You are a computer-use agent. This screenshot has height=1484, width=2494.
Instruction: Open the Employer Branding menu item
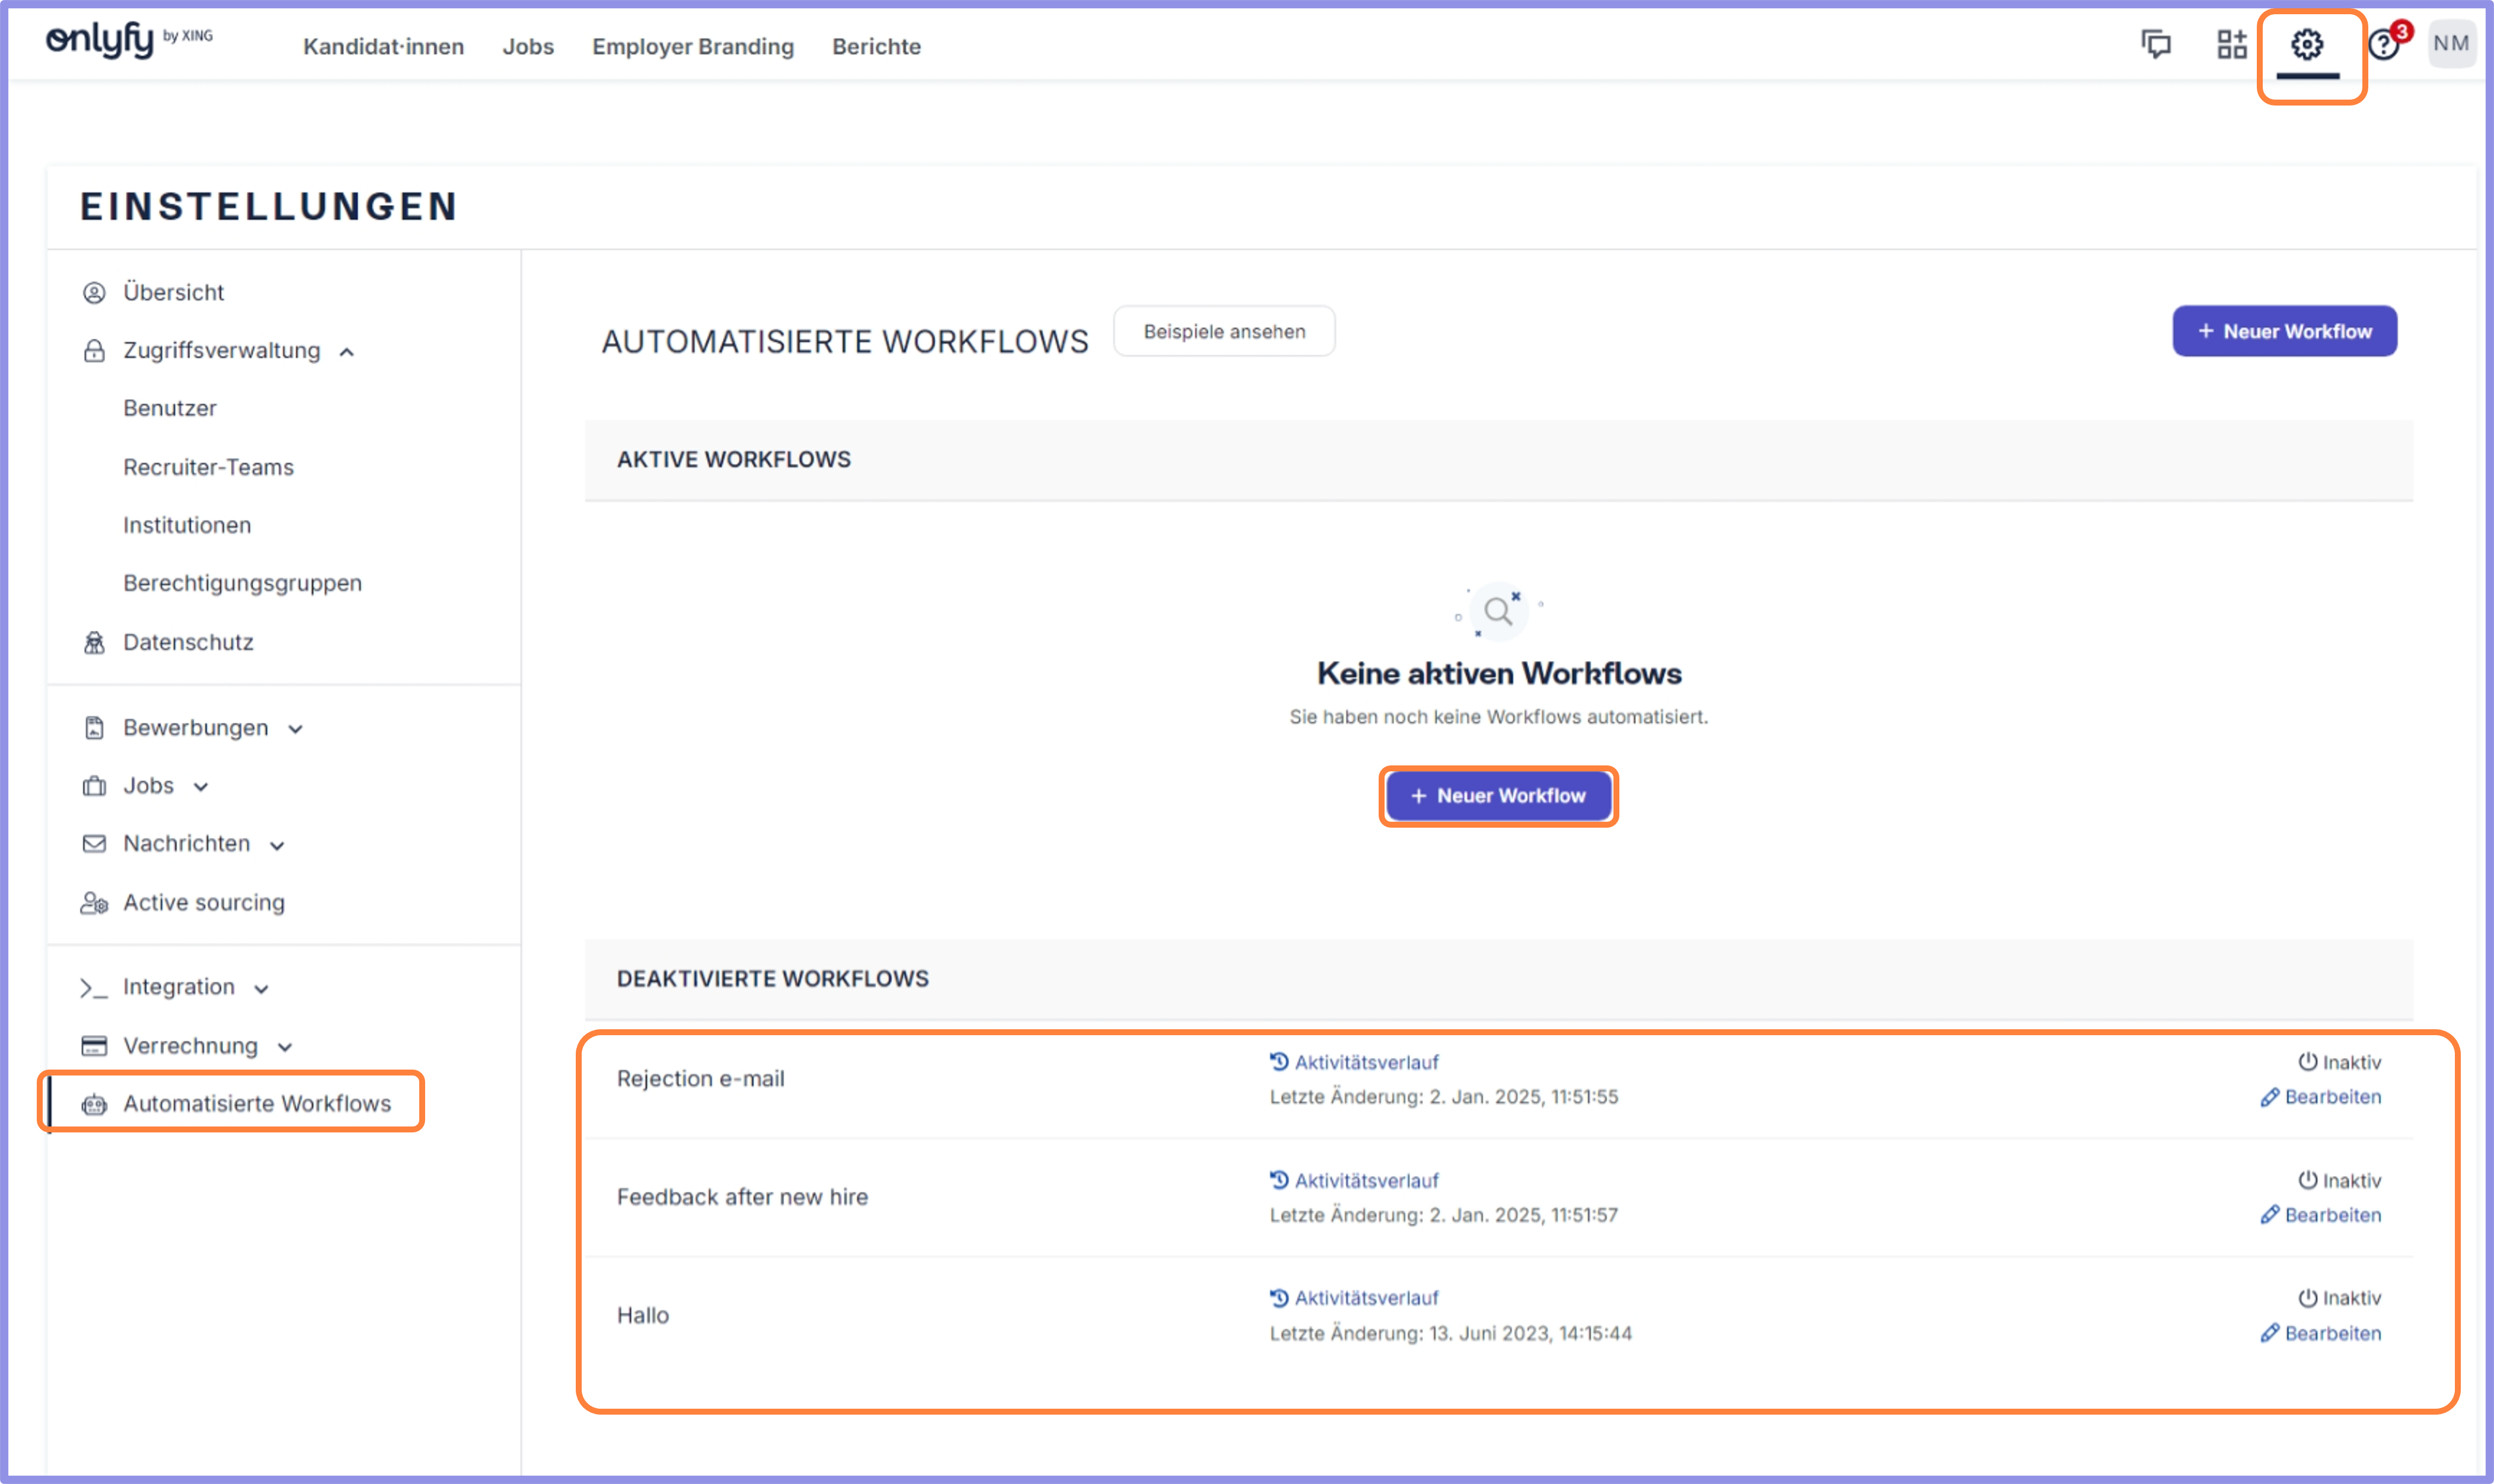click(693, 46)
